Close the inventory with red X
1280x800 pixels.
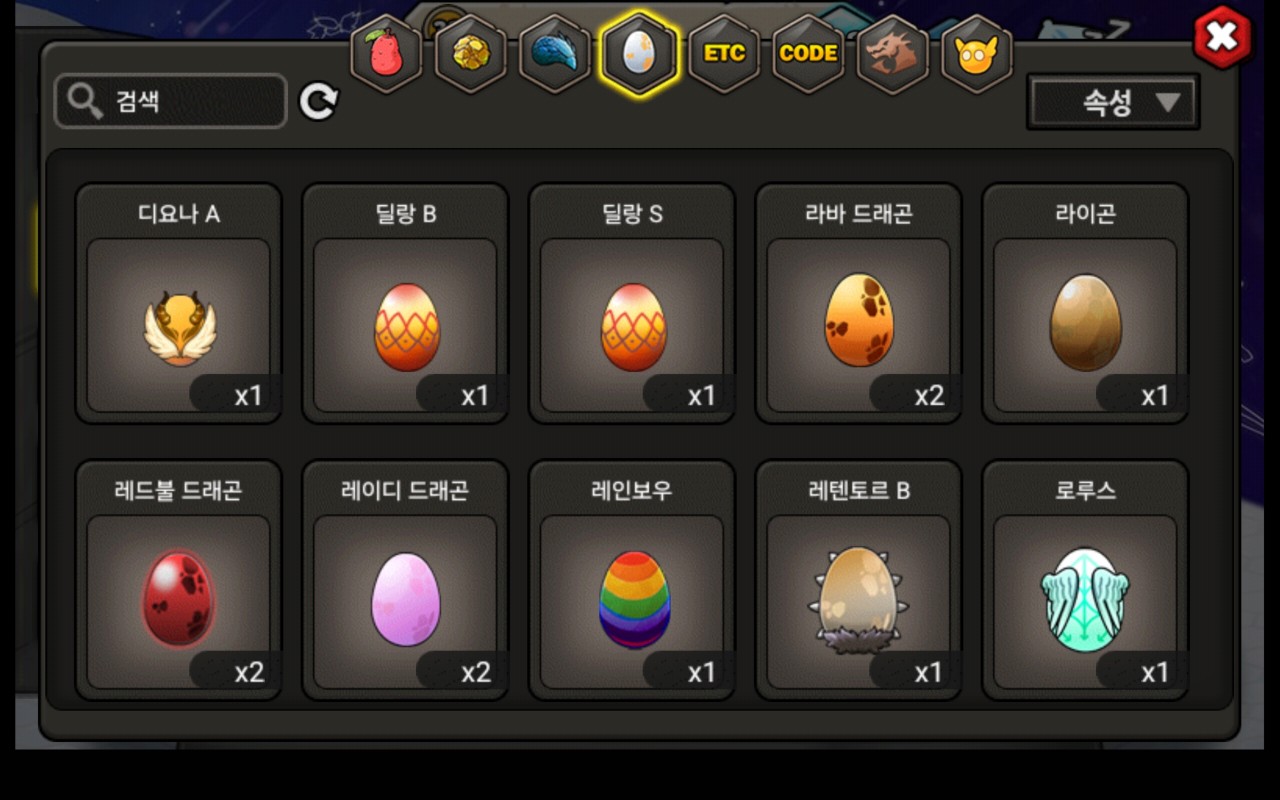pyautogui.click(x=1222, y=38)
